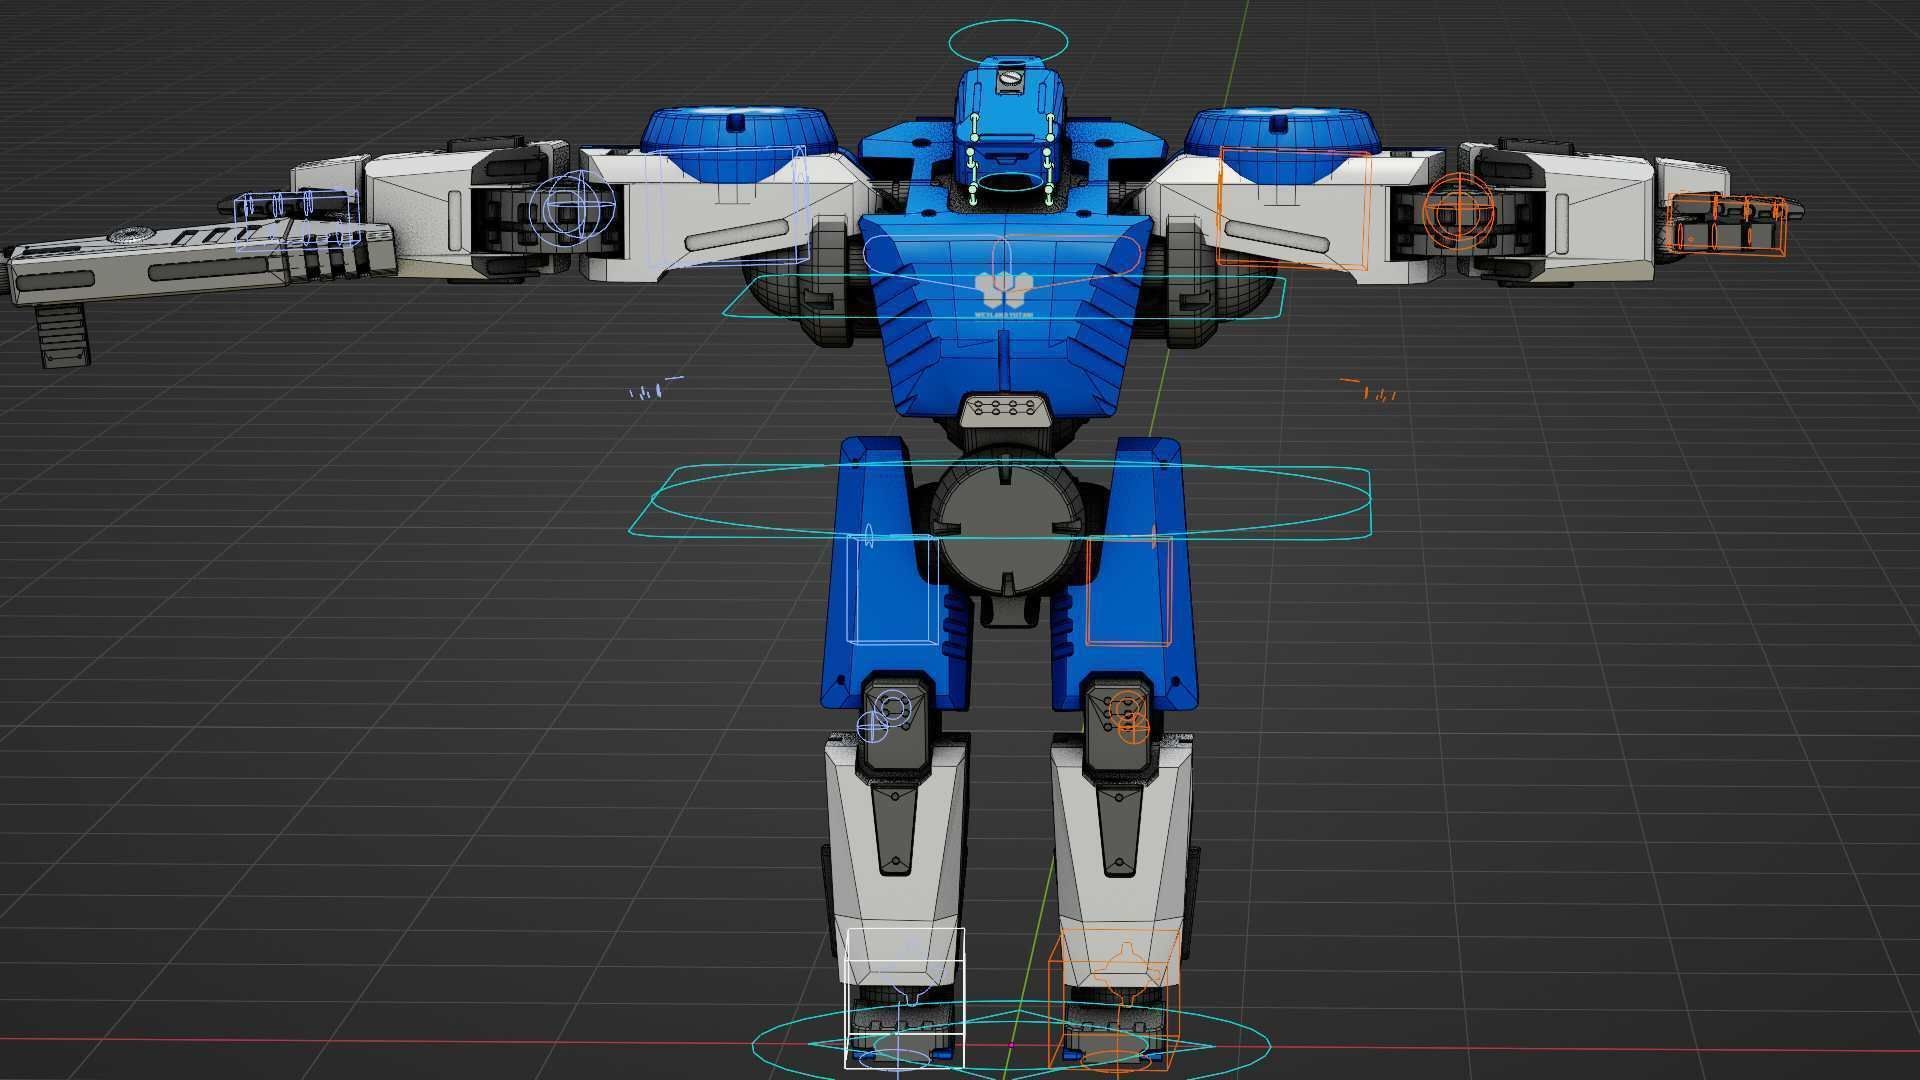Viewport: 1920px width, 1080px height.
Task: Select the orange hand box control
Action: tap(1726, 224)
